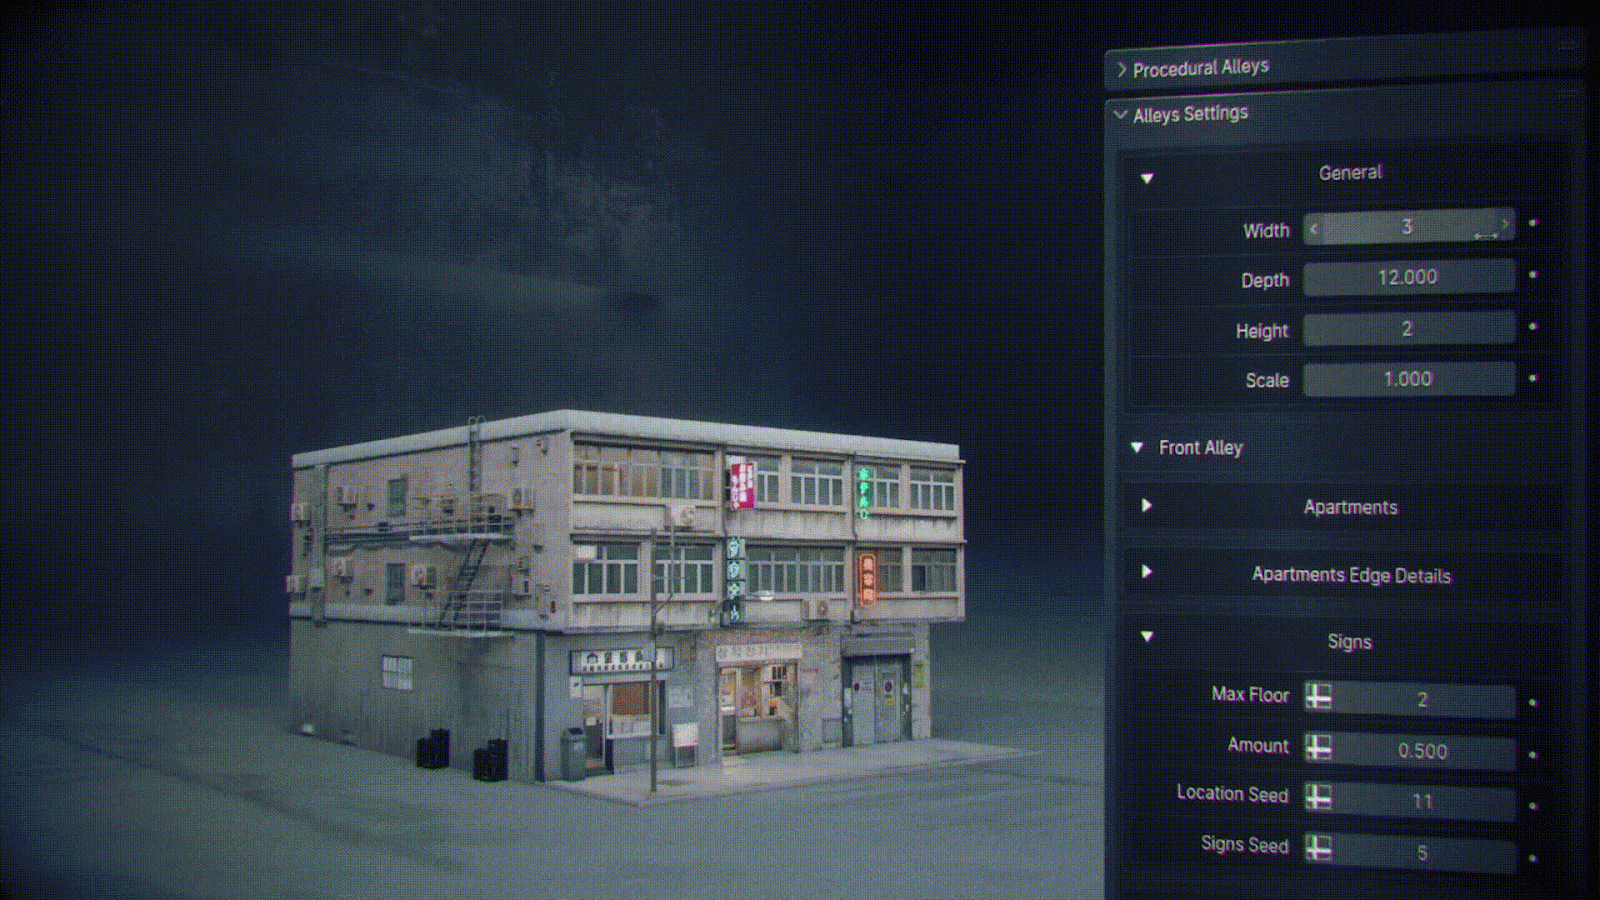Click the animate dot beside Width
The width and height of the screenshot is (1600, 900).
point(1533,223)
